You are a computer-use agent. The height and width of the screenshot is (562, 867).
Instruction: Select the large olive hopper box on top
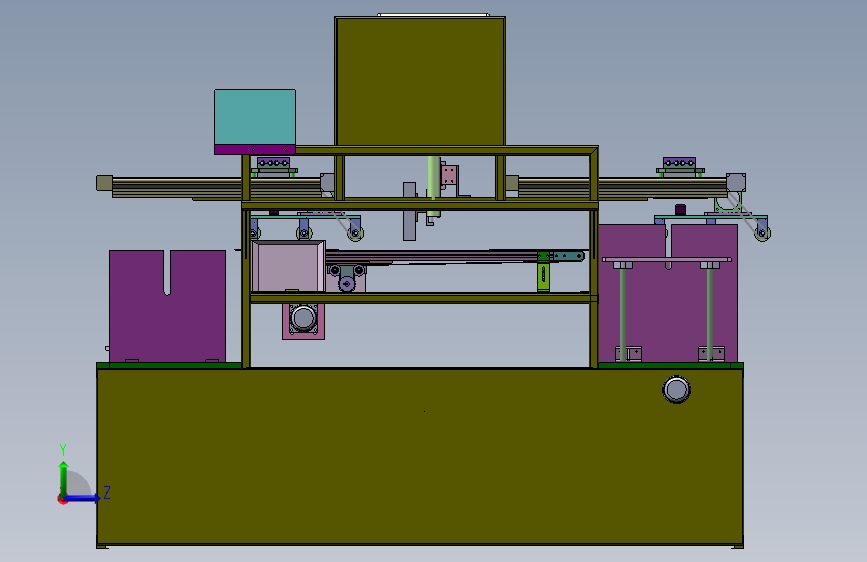(420, 81)
